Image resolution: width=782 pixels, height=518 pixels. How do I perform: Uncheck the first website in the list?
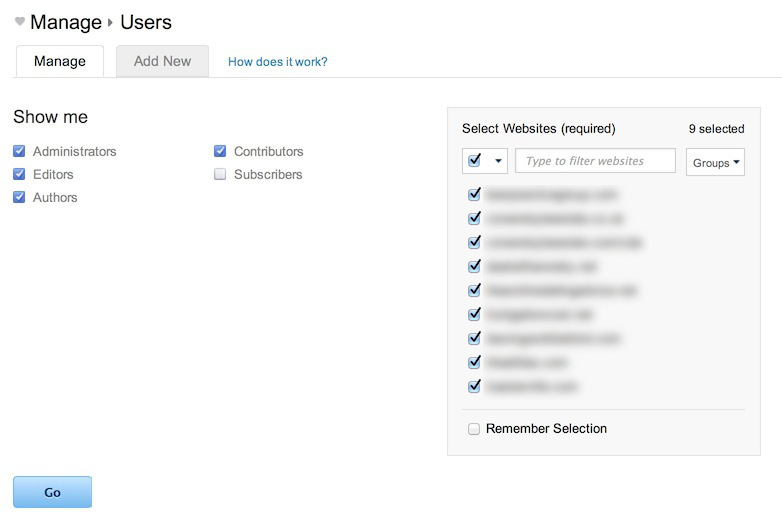point(474,195)
